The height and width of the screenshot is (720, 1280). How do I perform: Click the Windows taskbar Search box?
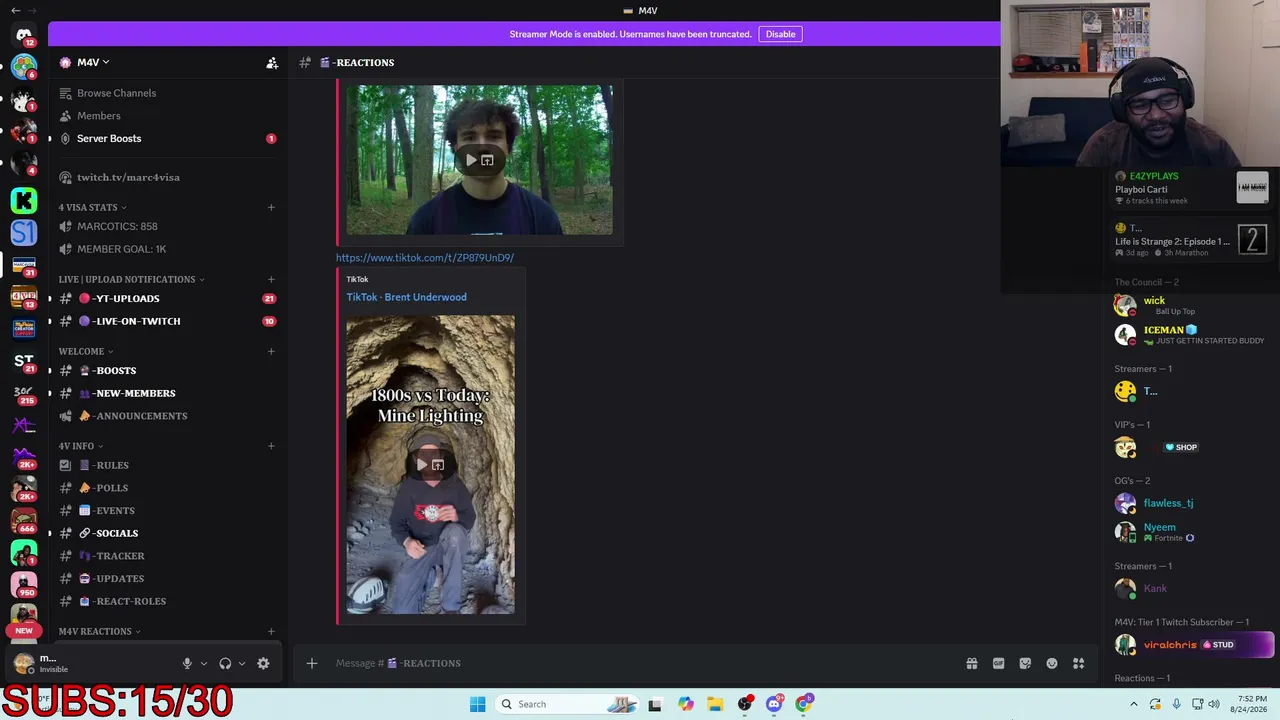point(566,704)
